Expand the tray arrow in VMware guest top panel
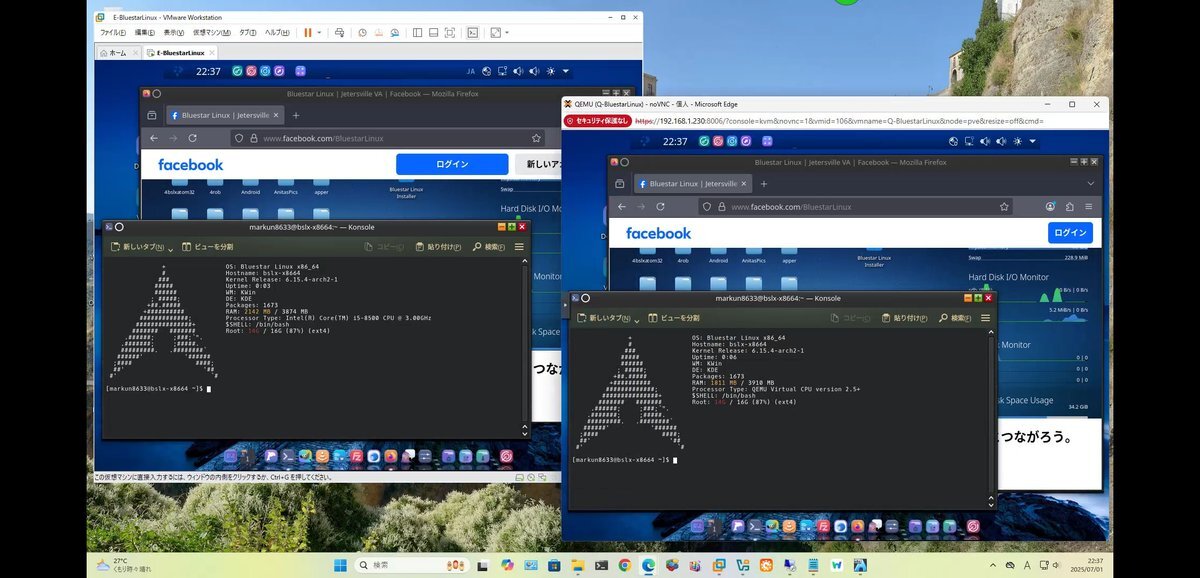The width and height of the screenshot is (1200, 578). [x=566, y=72]
